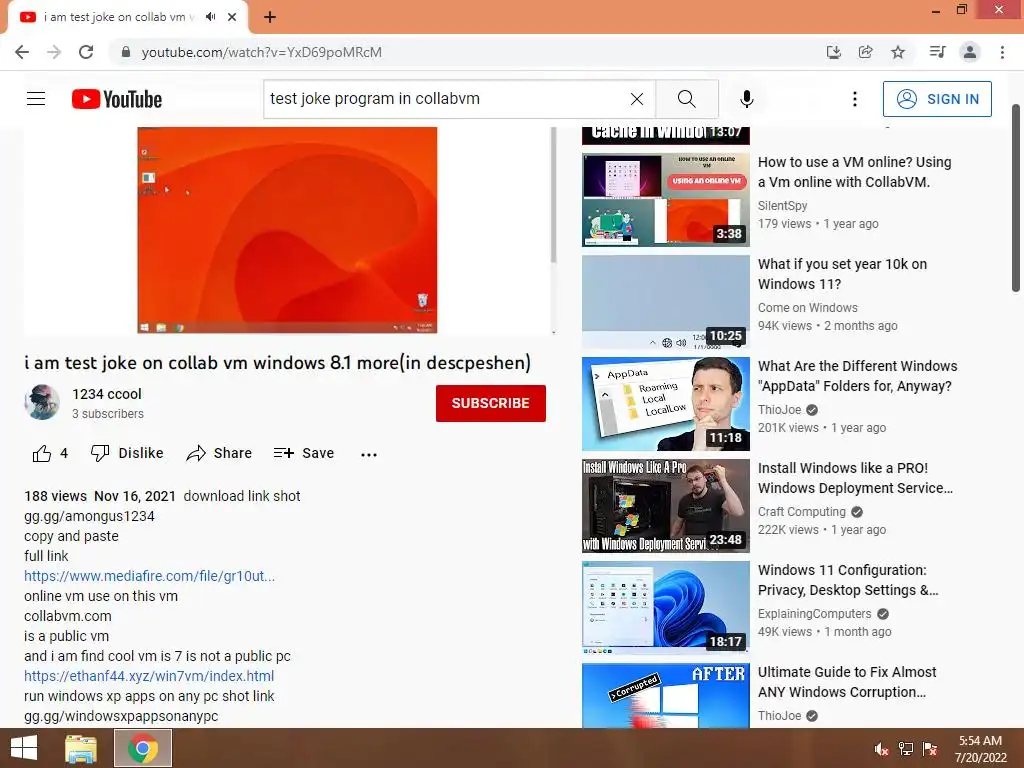This screenshot has height=768, width=1024.
Task: Open the more actions ellipsis below video
Action: (369, 454)
